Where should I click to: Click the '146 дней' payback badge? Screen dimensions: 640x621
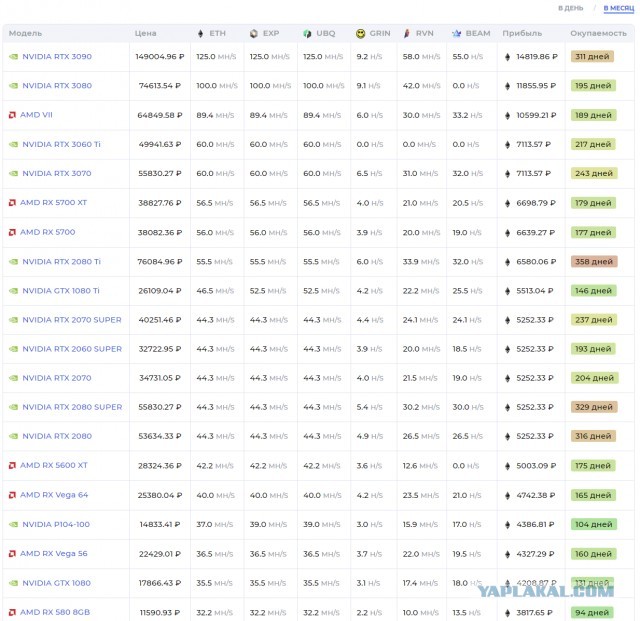tap(593, 291)
